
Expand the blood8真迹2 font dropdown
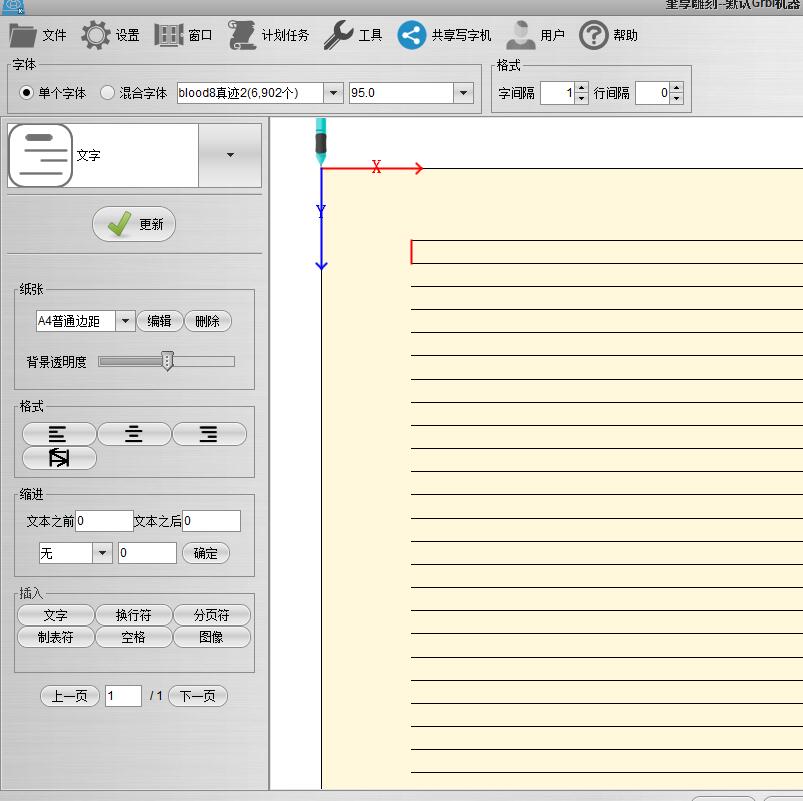point(333,93)
